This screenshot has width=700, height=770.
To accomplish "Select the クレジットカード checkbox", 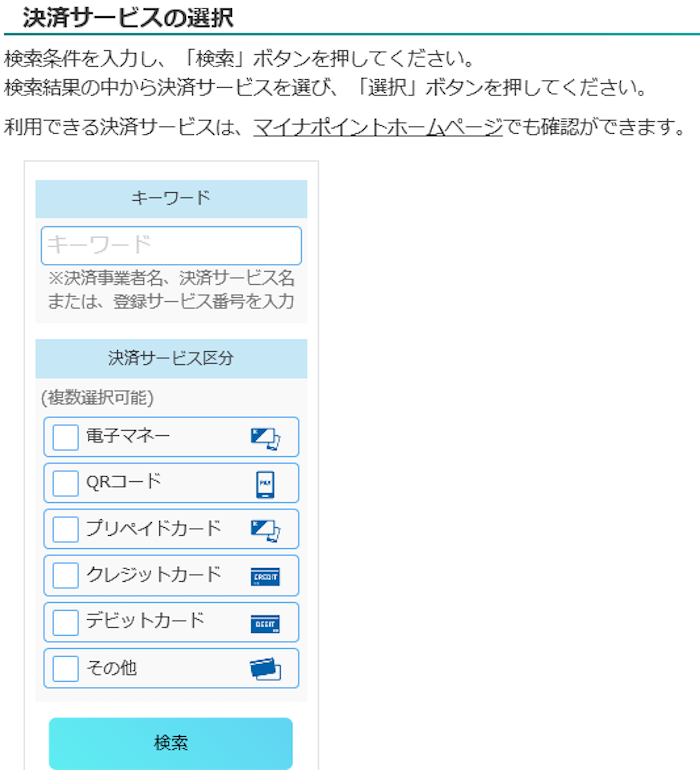I will tap(66, 576).
